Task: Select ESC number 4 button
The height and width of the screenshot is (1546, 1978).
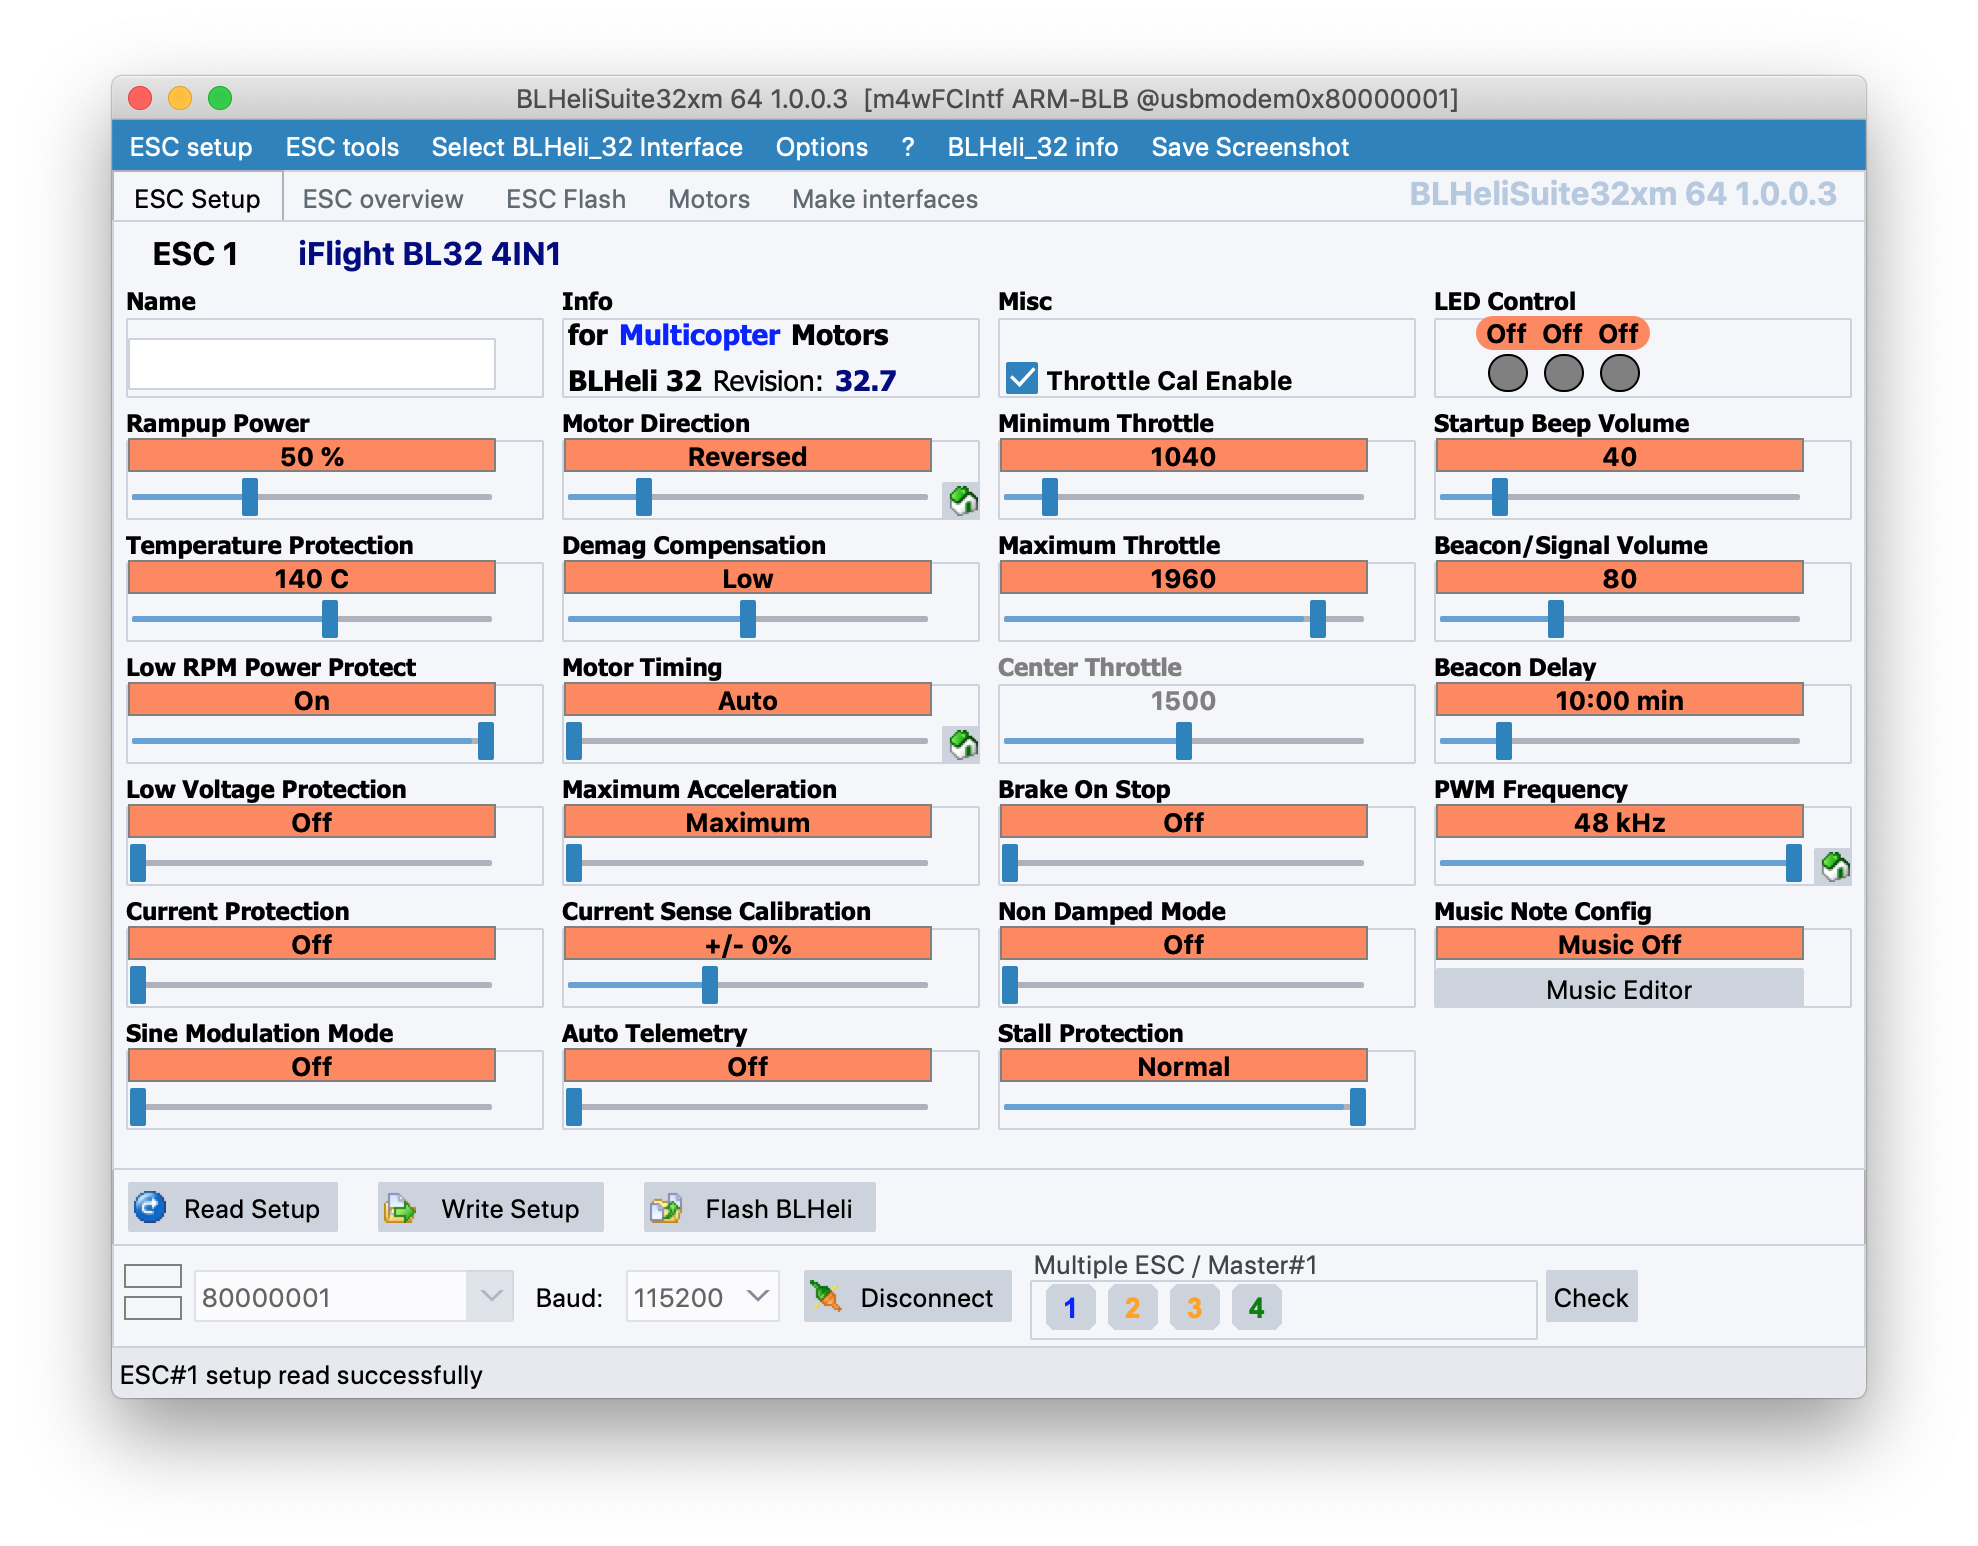Action: pos(1256,1307)
